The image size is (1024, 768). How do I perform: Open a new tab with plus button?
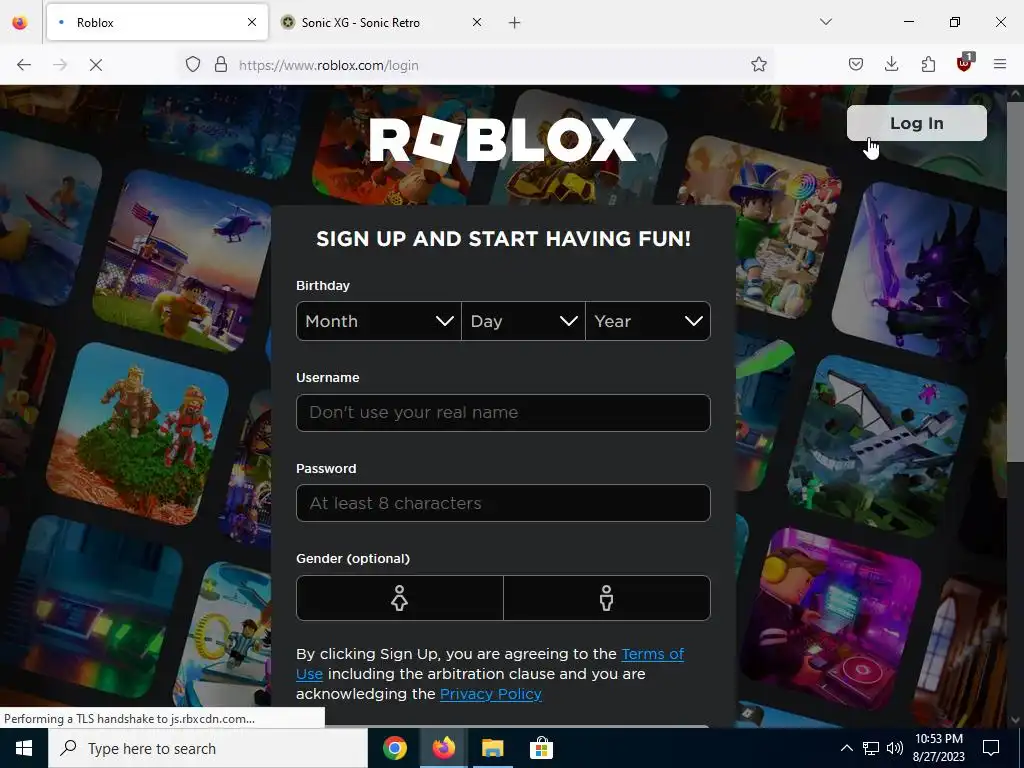pos(515,23)
